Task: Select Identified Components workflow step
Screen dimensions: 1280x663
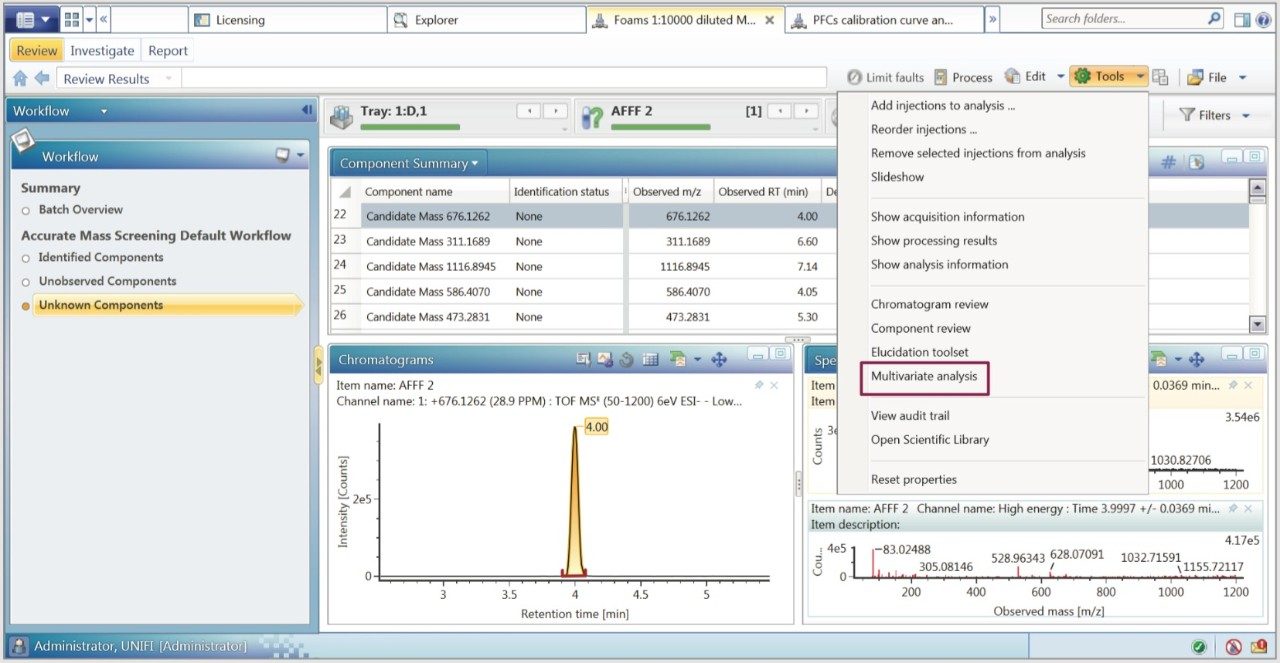Action: pos(100,258)
